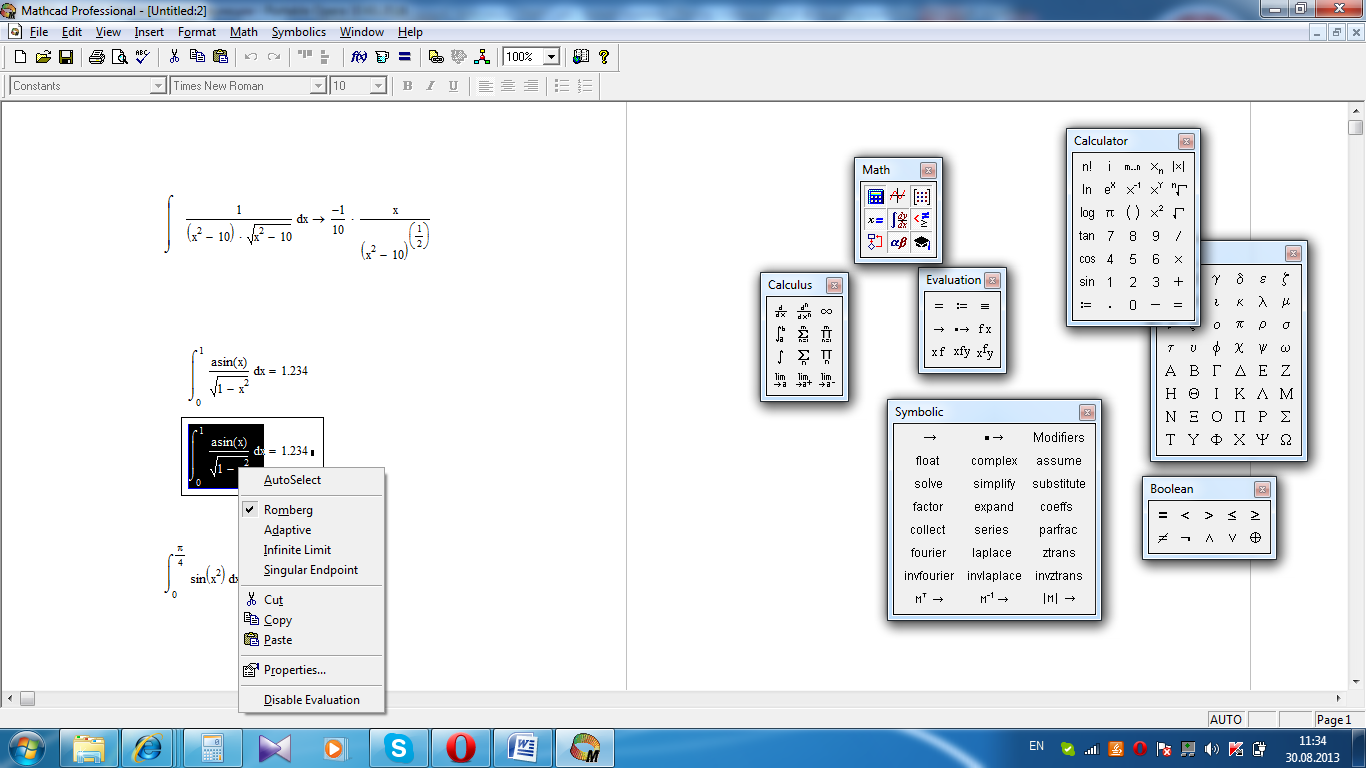Click the Insert Unit measuring cup icon
The width and height of the screenshot is (1366, 768).
[382, 57]
